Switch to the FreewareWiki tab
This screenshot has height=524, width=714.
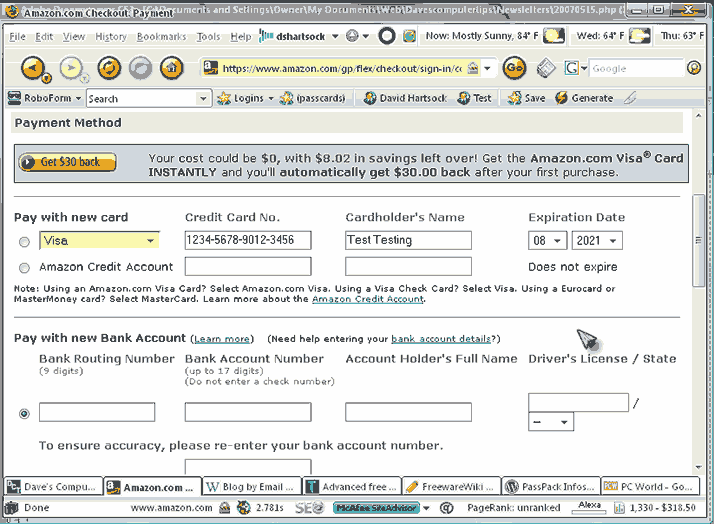pos(451,487)
